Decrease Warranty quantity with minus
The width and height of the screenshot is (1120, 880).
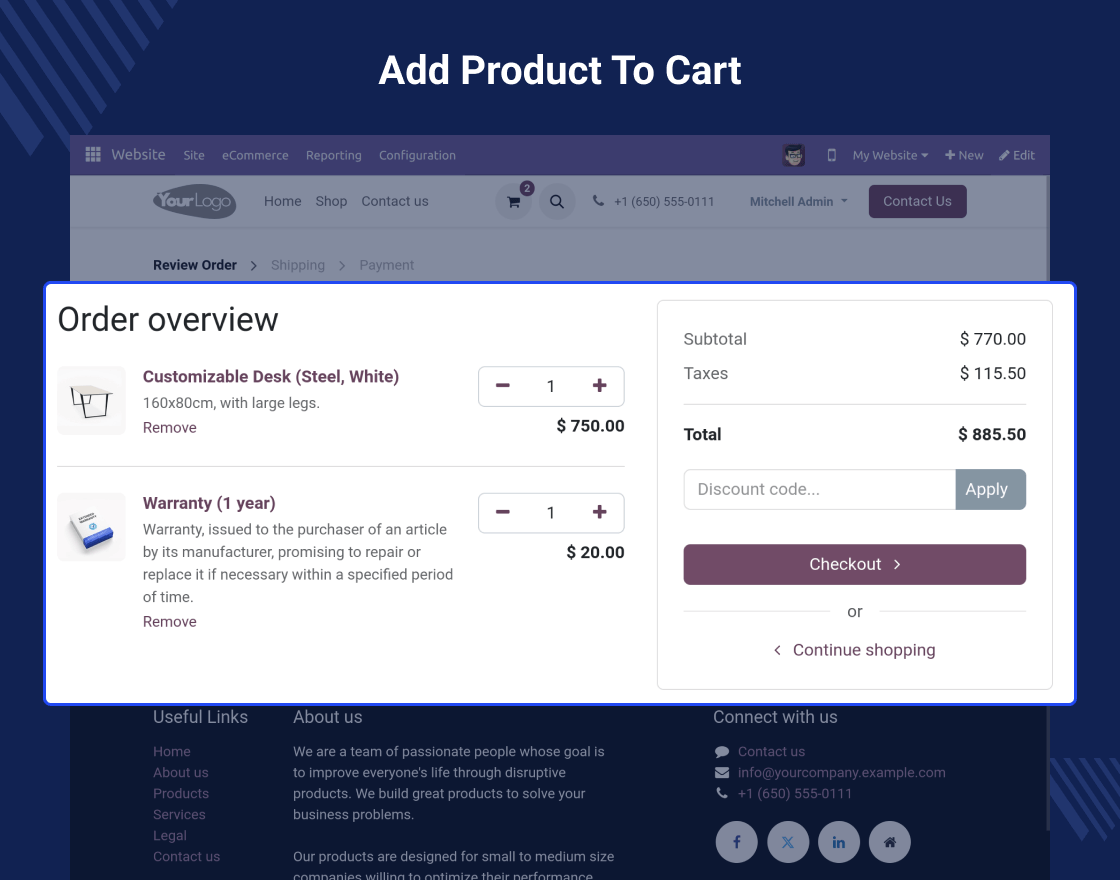[x=503, y=512]
